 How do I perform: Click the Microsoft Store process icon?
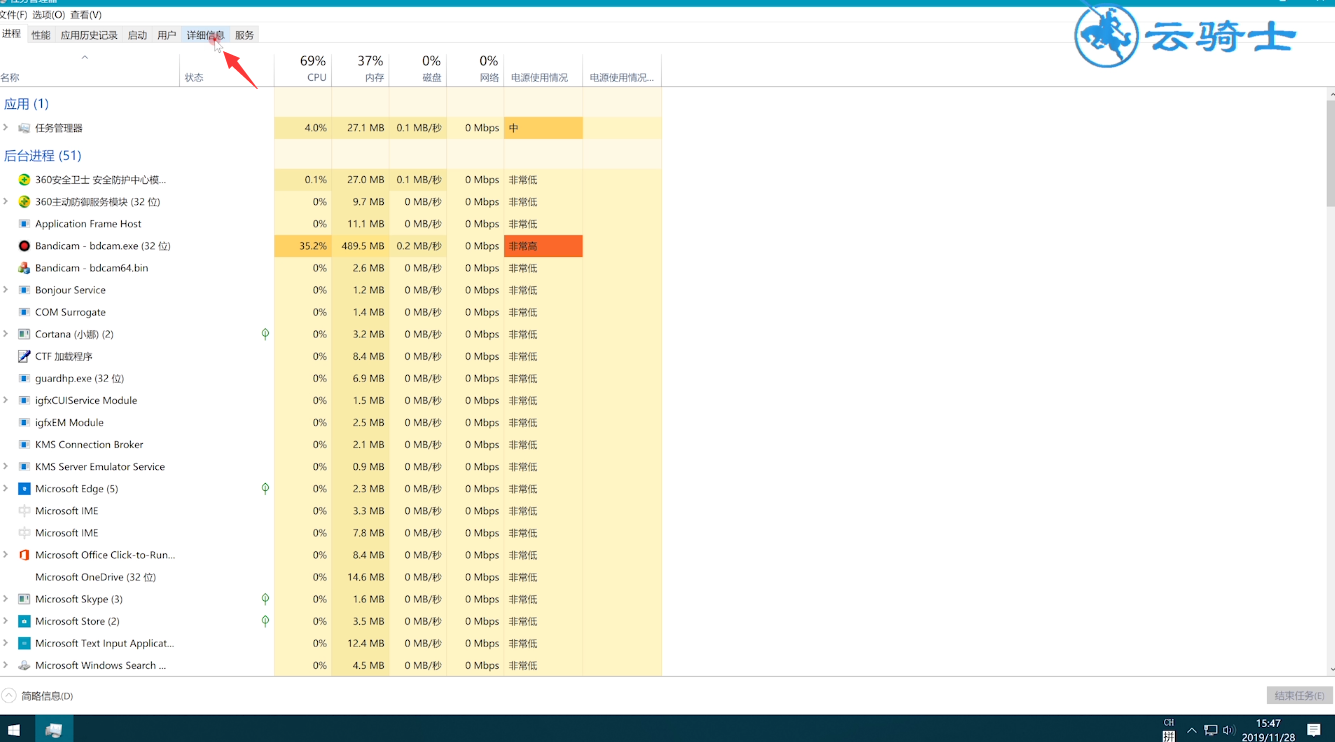[24, 621]
